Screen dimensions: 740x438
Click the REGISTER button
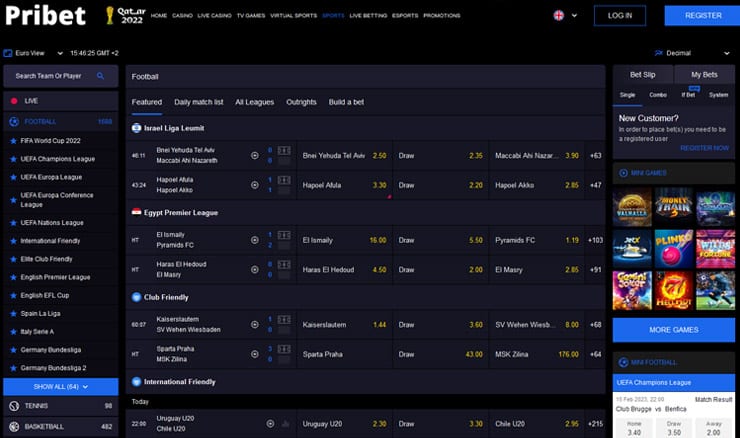[x=703, y=16]
